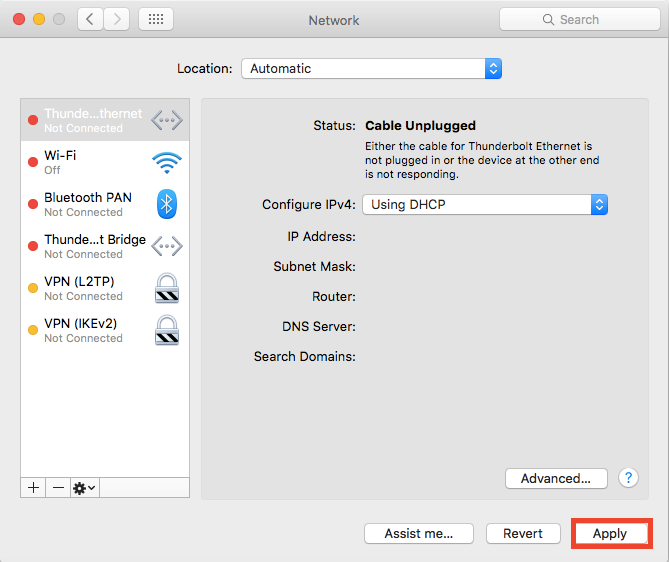Click the VPN (L2TP) padlock icon

(x=166, y=288)
